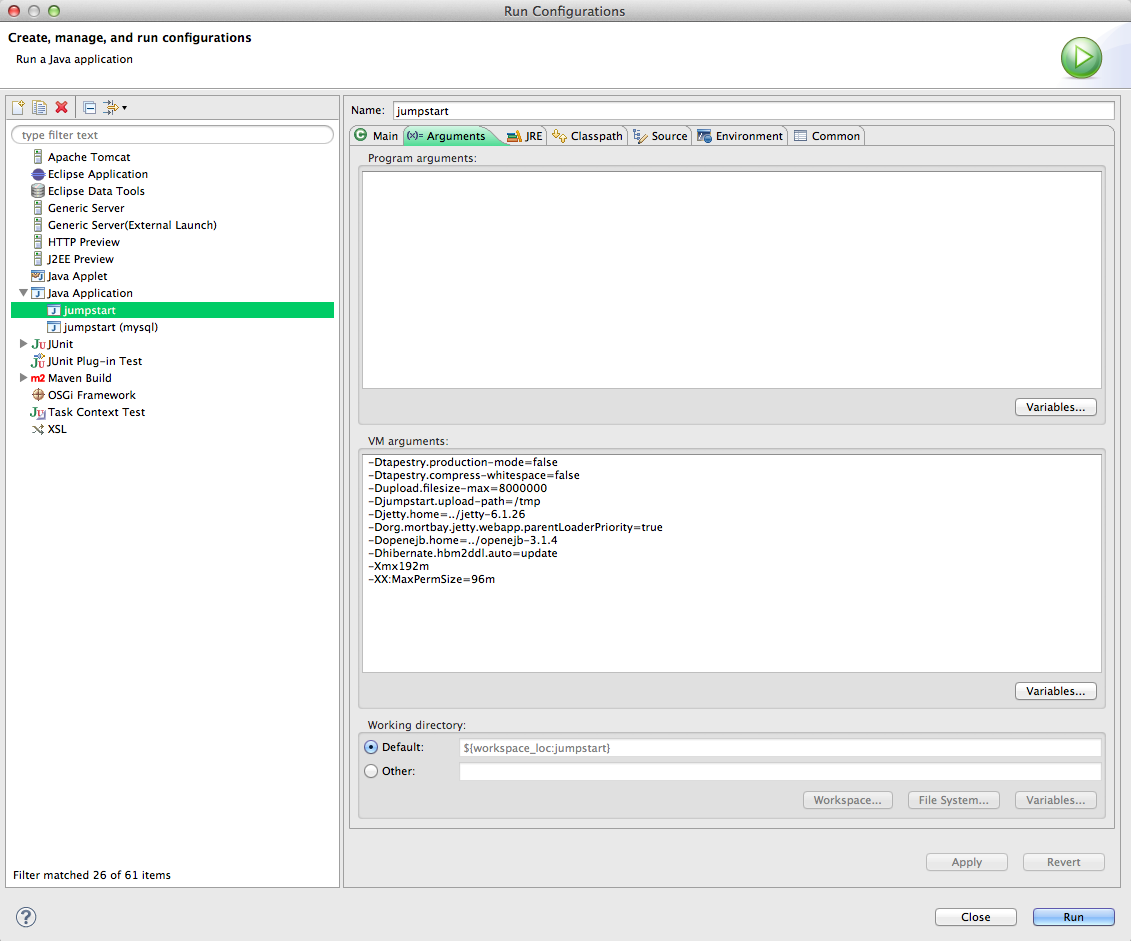Collapse the Java Application tree node

(23, 293)
